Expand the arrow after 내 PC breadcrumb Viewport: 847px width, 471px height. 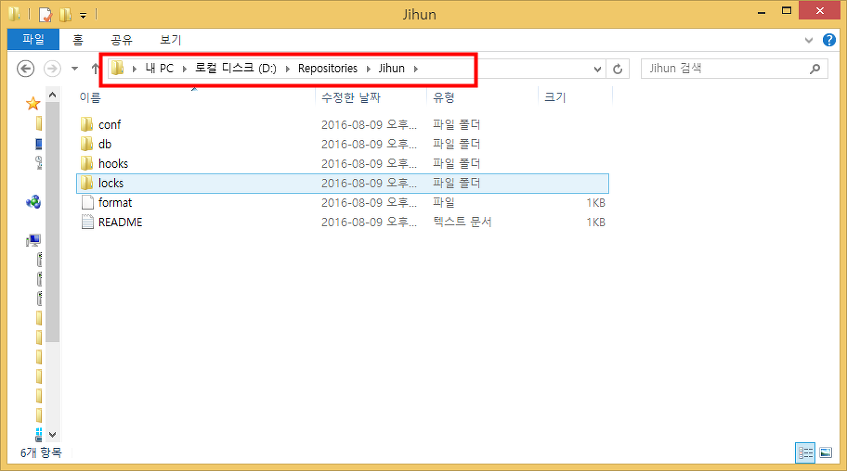184,69
